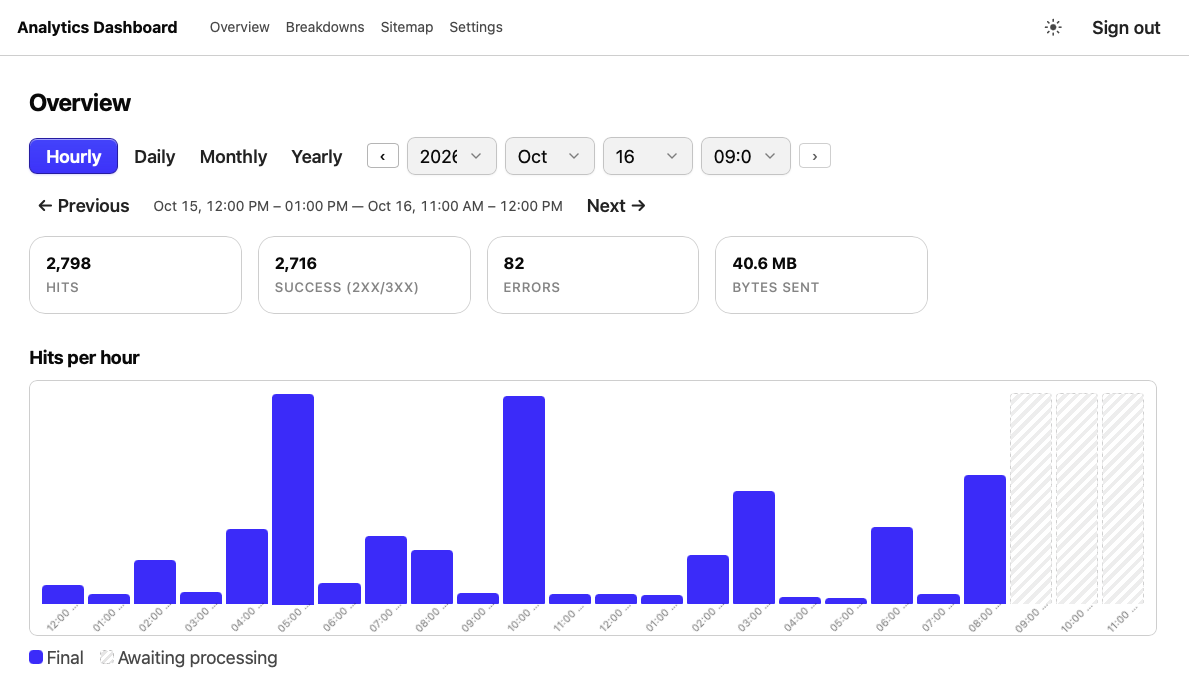Image resolution: width=1189 pixels, height=695 pixels.
Task: Click the previous period chevron button
Action: (383, 156)
